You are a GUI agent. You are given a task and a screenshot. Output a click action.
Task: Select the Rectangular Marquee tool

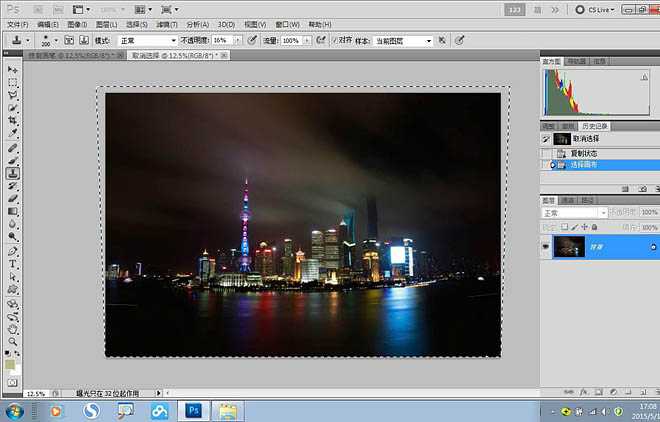[x=13, y=82]
